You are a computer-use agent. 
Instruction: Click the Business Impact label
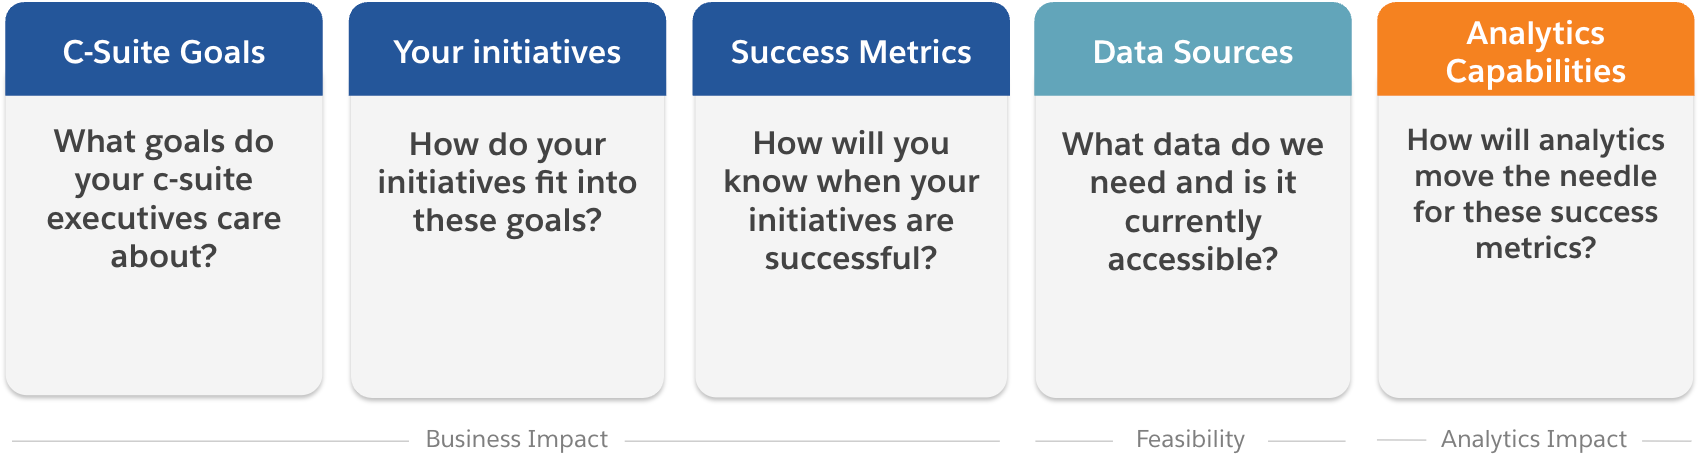tap(516, 439)
